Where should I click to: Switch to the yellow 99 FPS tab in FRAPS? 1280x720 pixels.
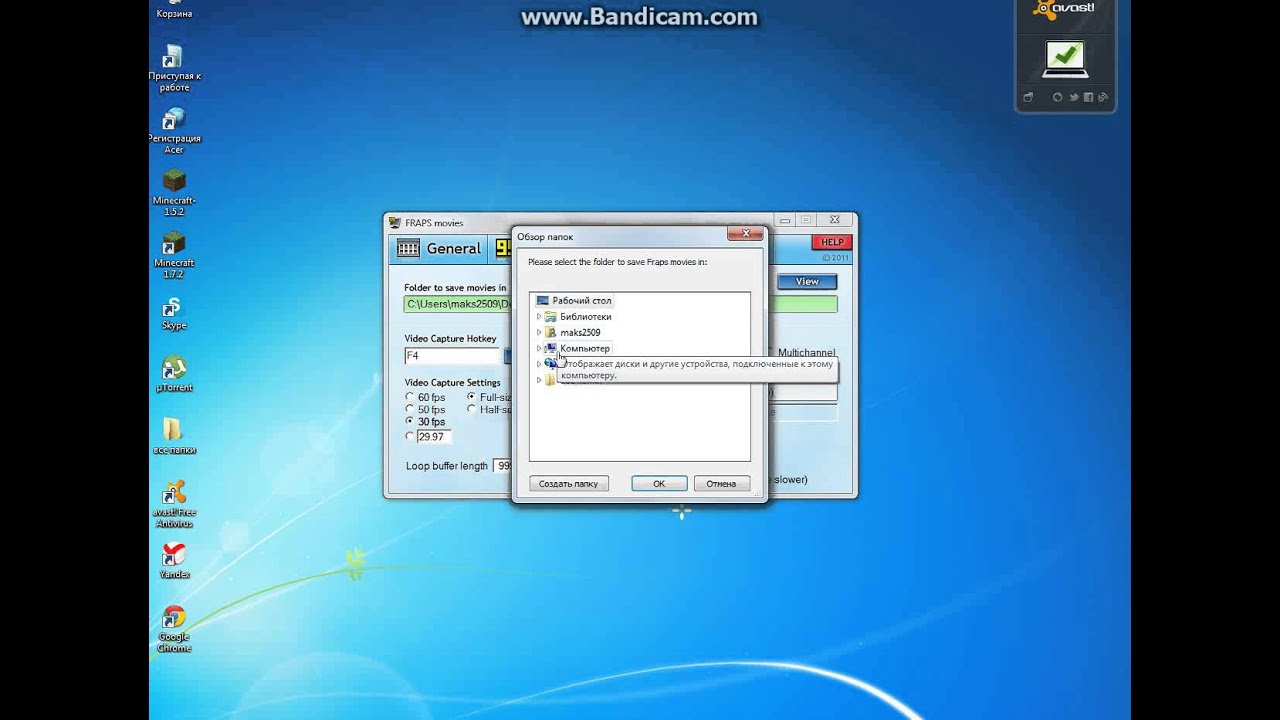click(503, 249)
